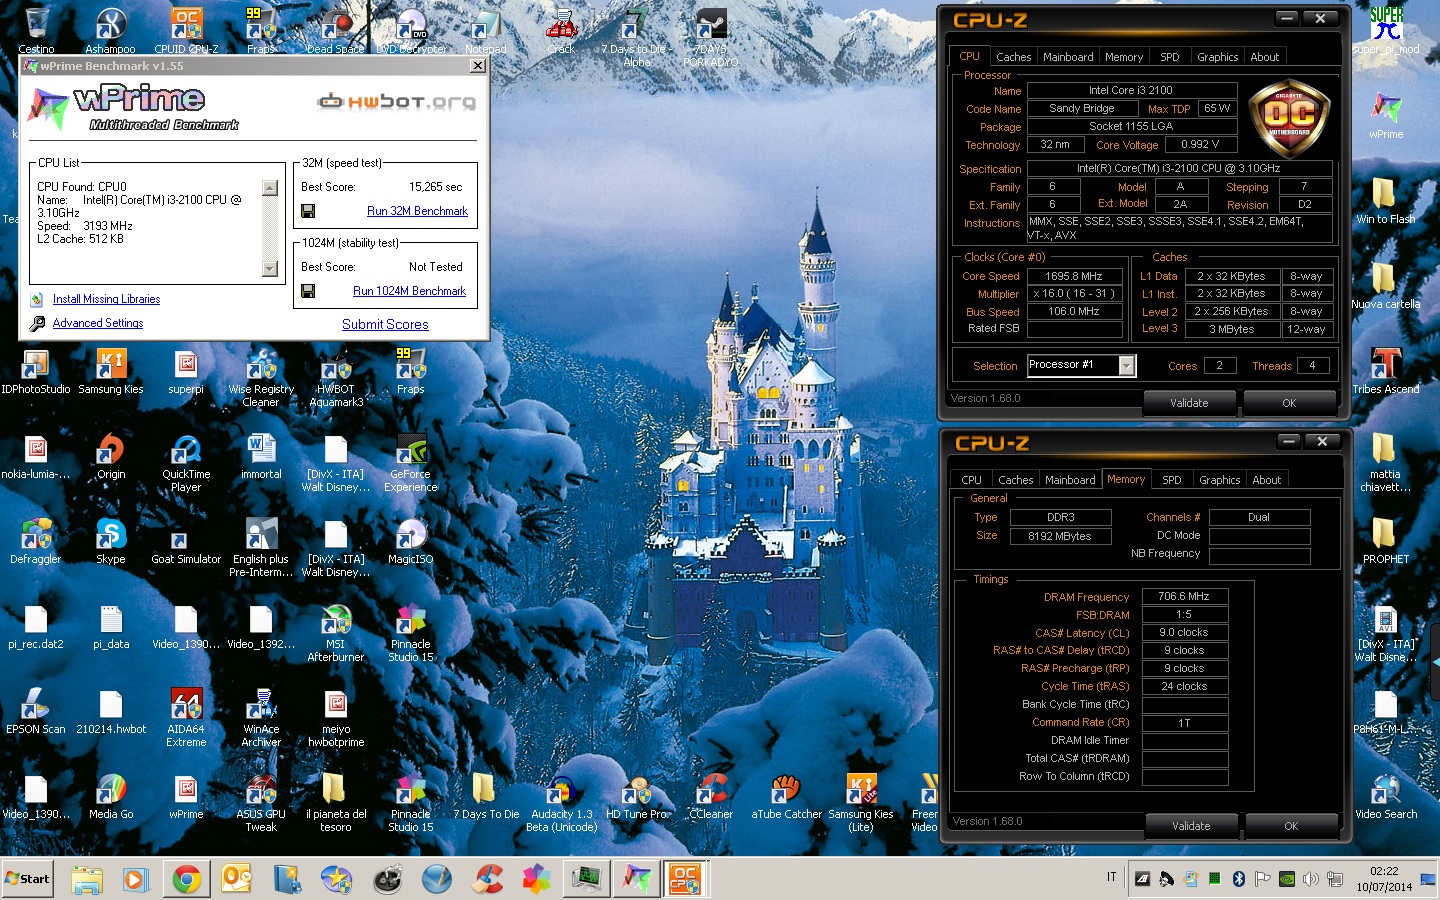Click the system tray clock 02:22
1440x900 pixels.
(1384, 871)
